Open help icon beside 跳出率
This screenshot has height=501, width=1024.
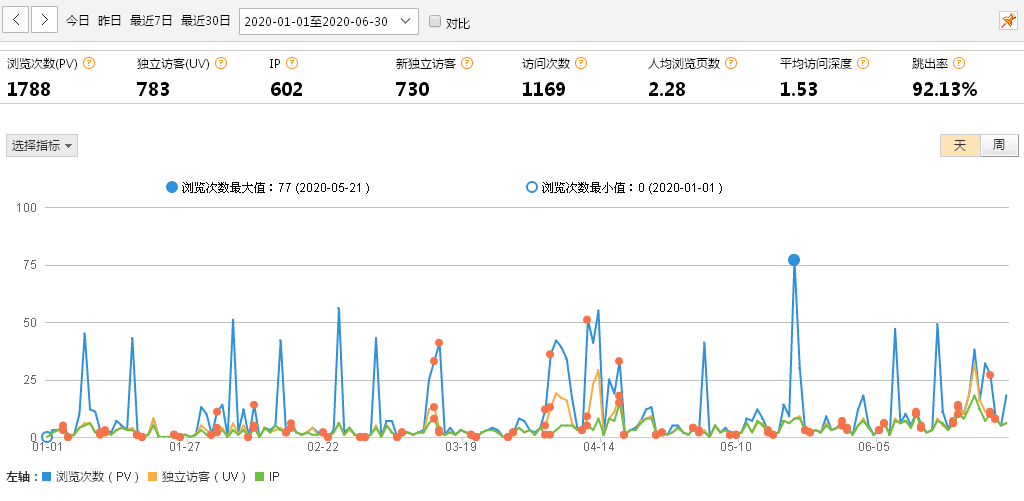[959, 63]
